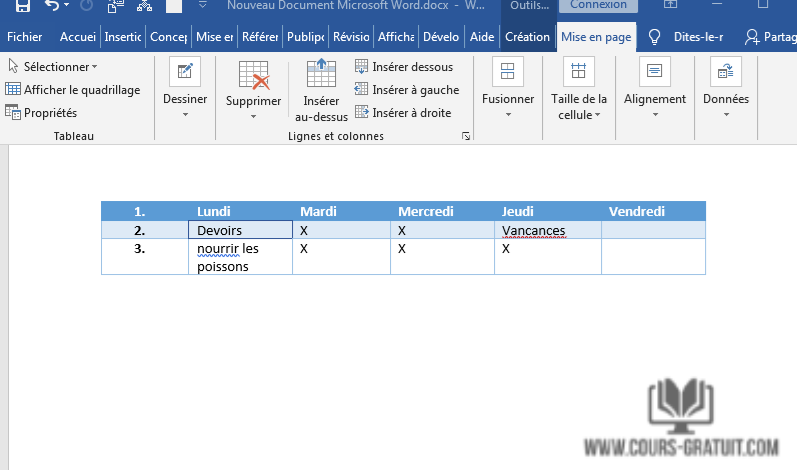797x470 pixels.
Task: Click the Insérer à droite column icon
Action: 362,112
